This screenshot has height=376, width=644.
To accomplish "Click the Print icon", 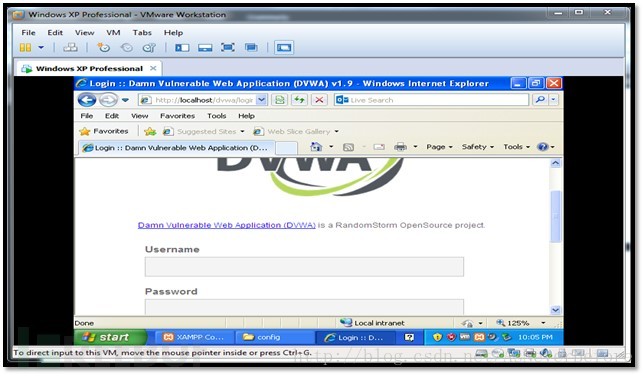I will [400, 147].
